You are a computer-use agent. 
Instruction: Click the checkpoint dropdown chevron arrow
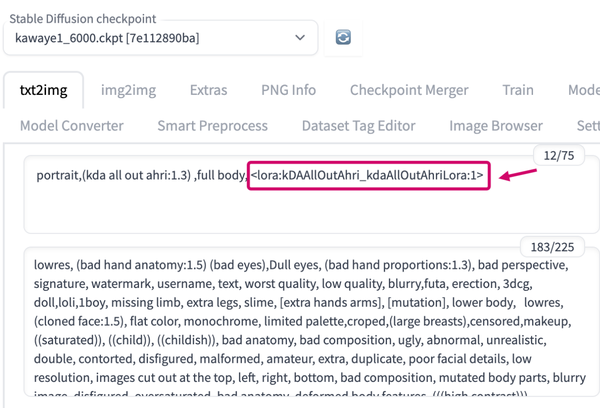[x=300, y=38]
